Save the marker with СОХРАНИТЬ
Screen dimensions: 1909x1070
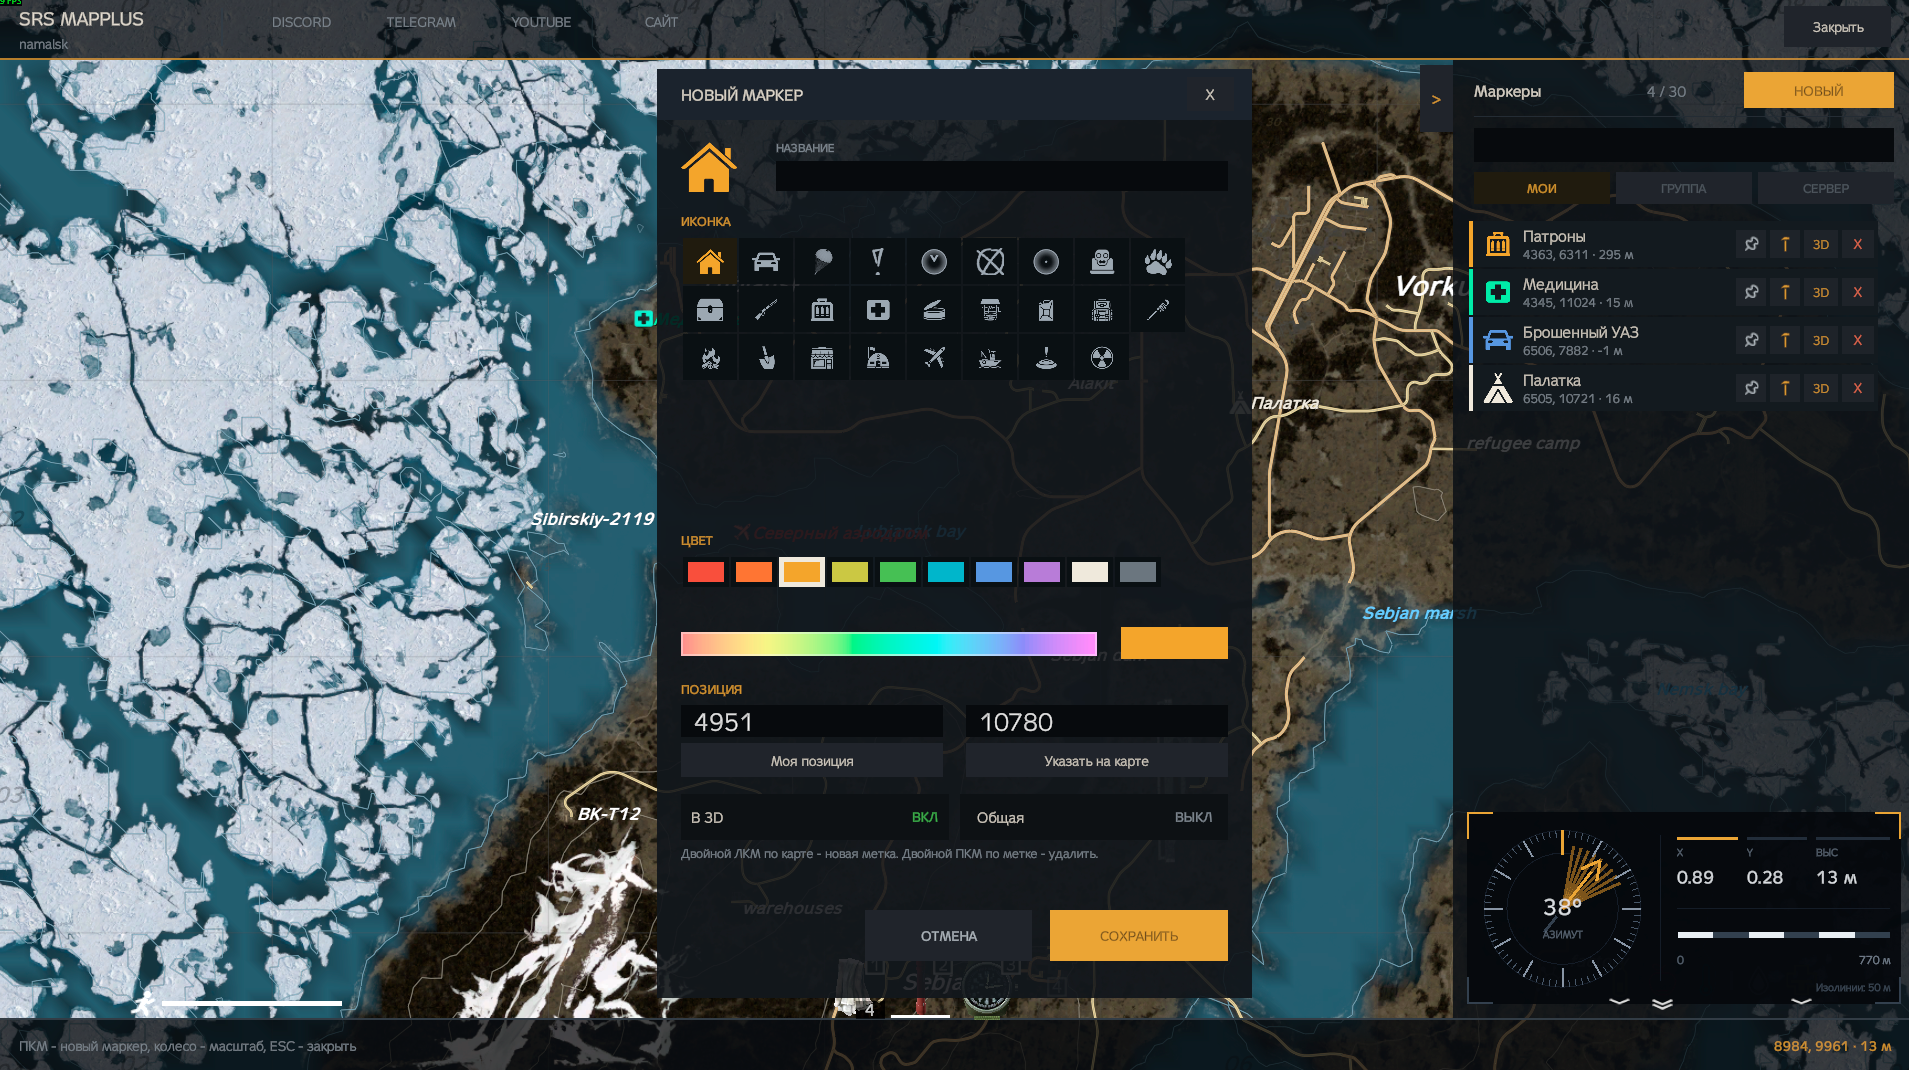click(x=1139, y=936)
